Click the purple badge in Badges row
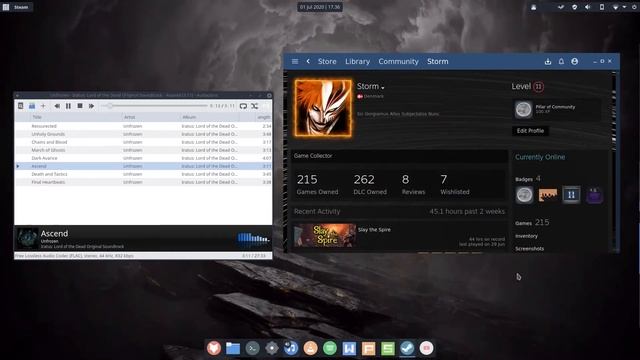 595,195
